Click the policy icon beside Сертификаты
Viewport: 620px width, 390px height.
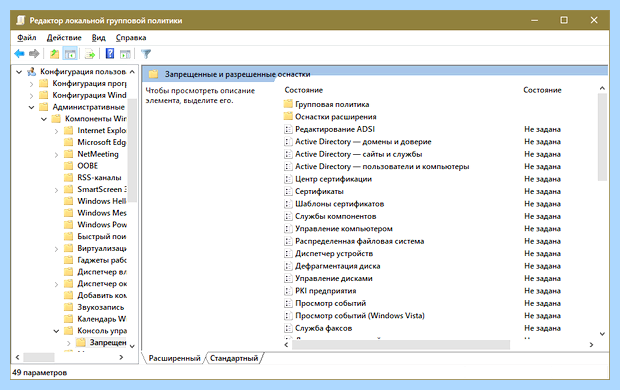(288, 191)
